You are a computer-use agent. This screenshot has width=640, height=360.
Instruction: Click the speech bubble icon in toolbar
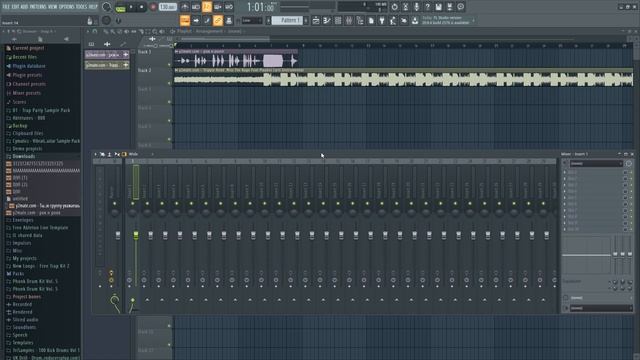460,7
